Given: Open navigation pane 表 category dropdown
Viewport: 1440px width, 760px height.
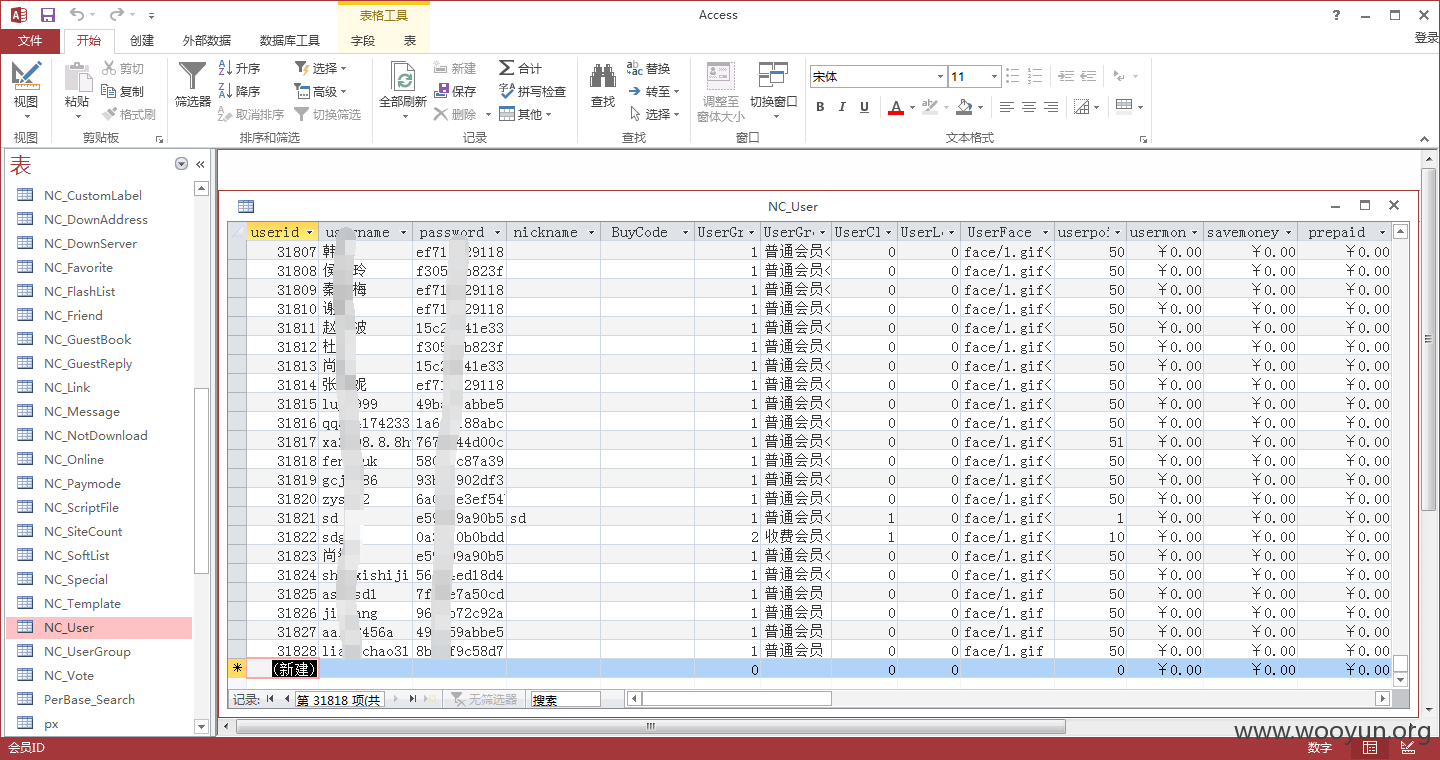Looking at the screenshot, I should [x=181, y=164].
